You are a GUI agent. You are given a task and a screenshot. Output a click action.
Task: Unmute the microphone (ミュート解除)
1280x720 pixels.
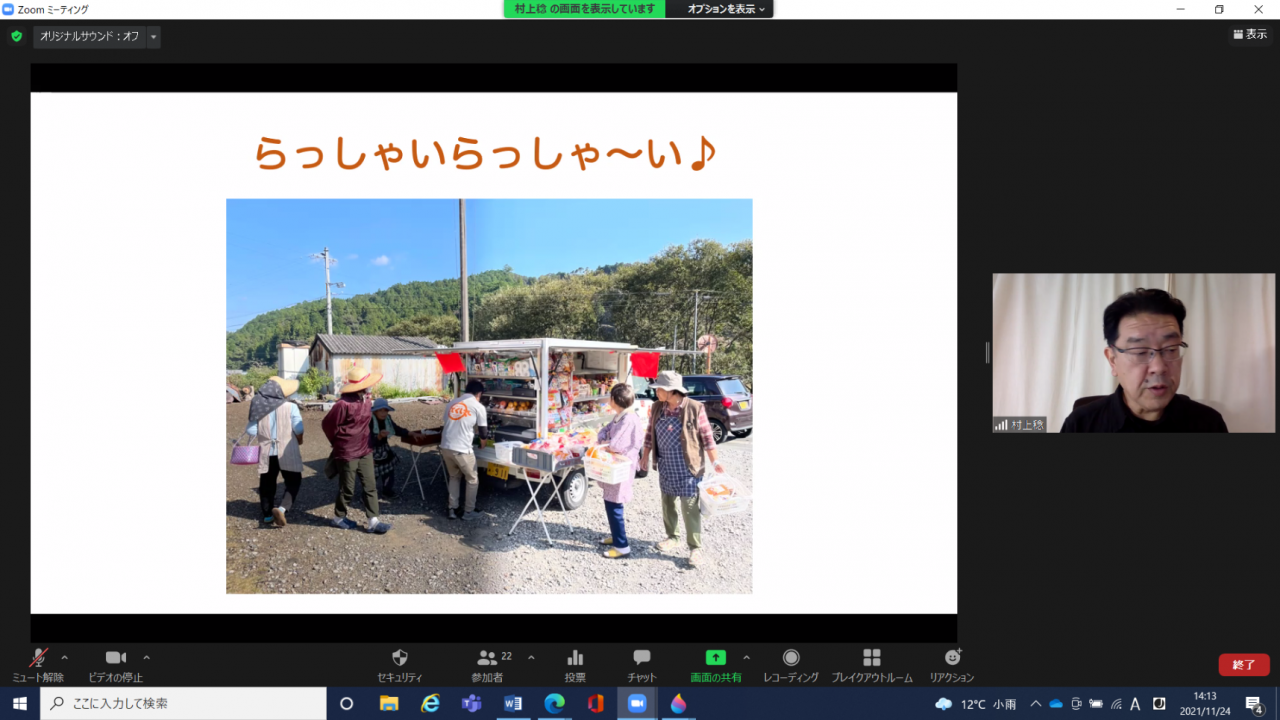pos(38,658)
